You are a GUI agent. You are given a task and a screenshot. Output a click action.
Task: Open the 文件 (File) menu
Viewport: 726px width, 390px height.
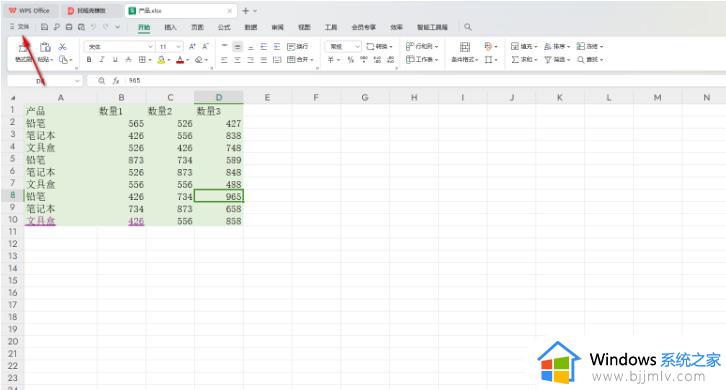pyautogui.click(x=19, y=27)
